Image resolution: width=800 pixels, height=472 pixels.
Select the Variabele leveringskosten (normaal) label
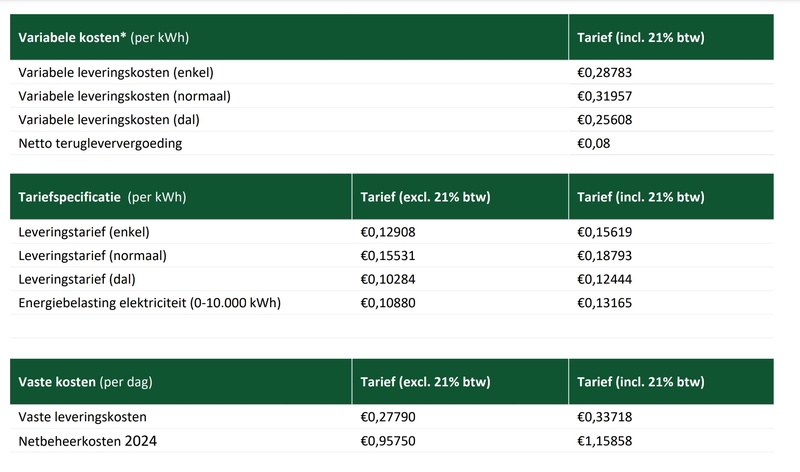click(125, 96)
